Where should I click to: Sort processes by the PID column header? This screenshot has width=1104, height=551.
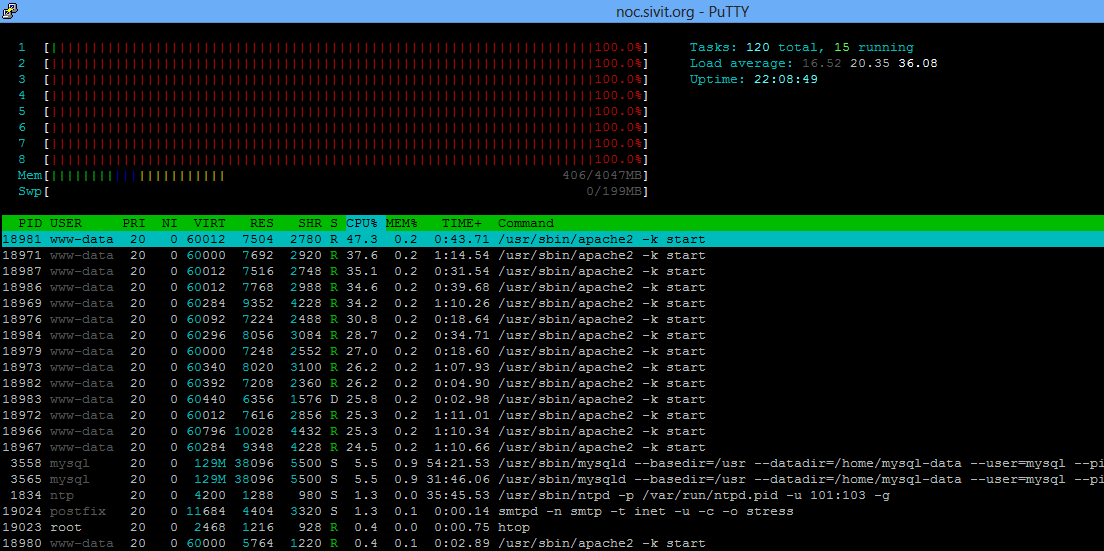pos(30,223)
